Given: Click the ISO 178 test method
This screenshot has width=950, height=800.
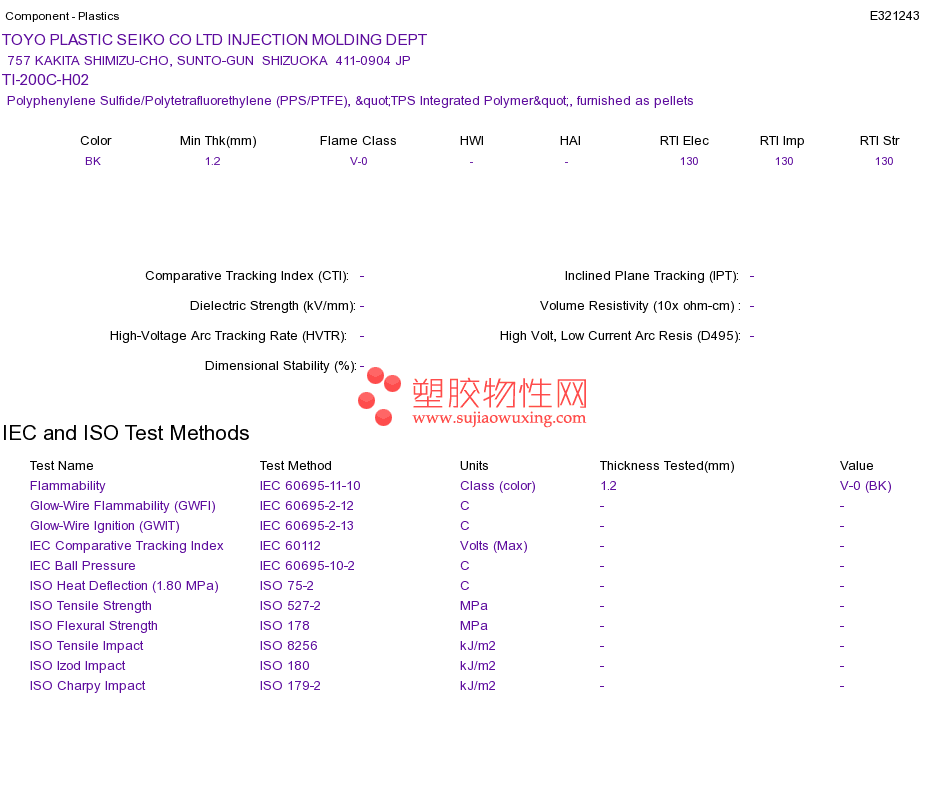Looking at the screenshot, I should [285, 625].
